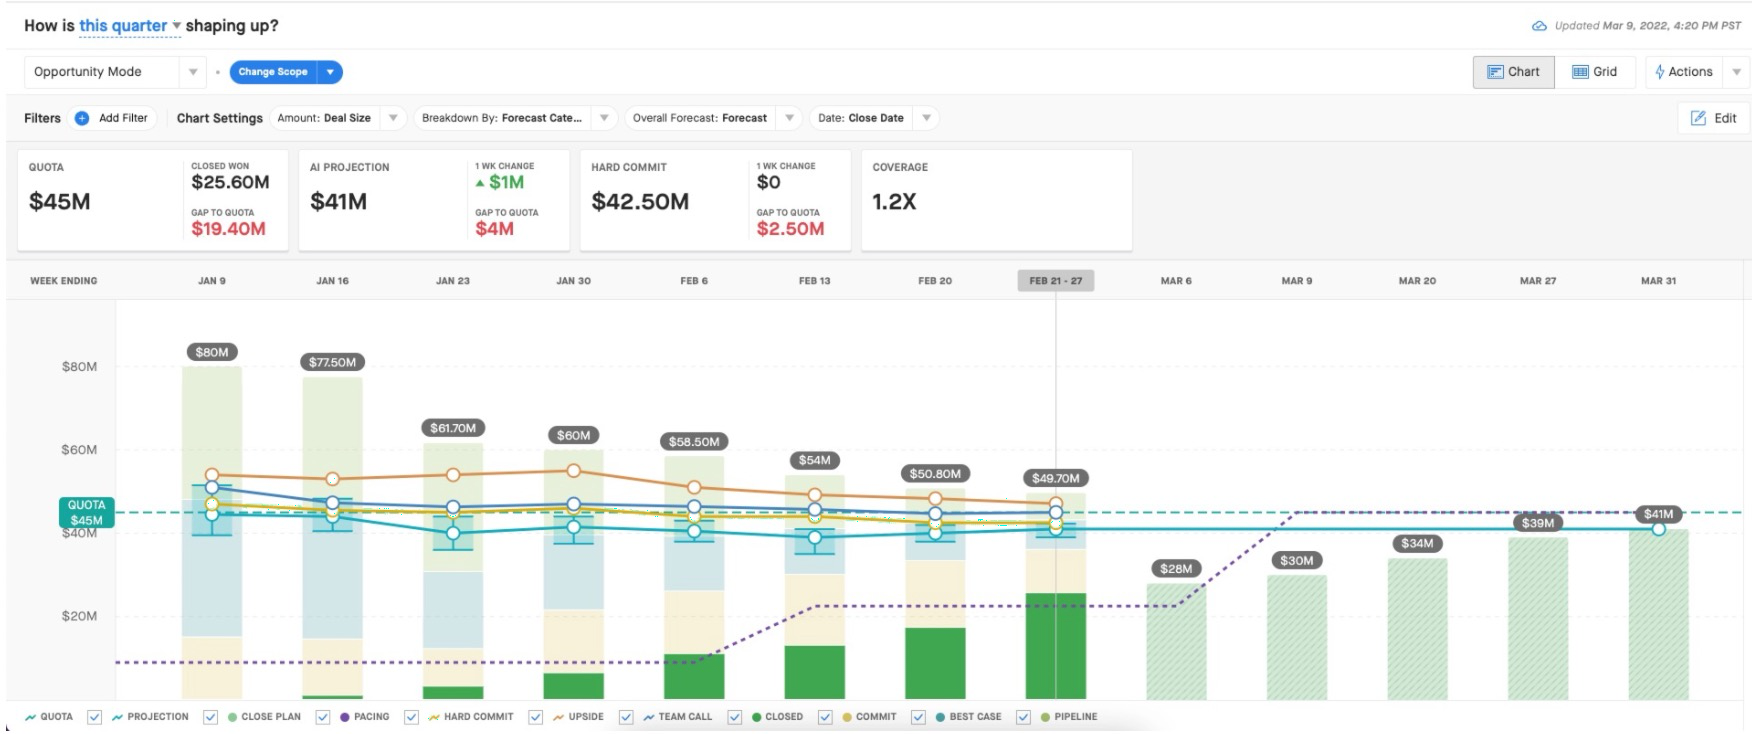Click the Change Scope button
This screenshot has height=734, width=1752.
[x=273, y=72]
